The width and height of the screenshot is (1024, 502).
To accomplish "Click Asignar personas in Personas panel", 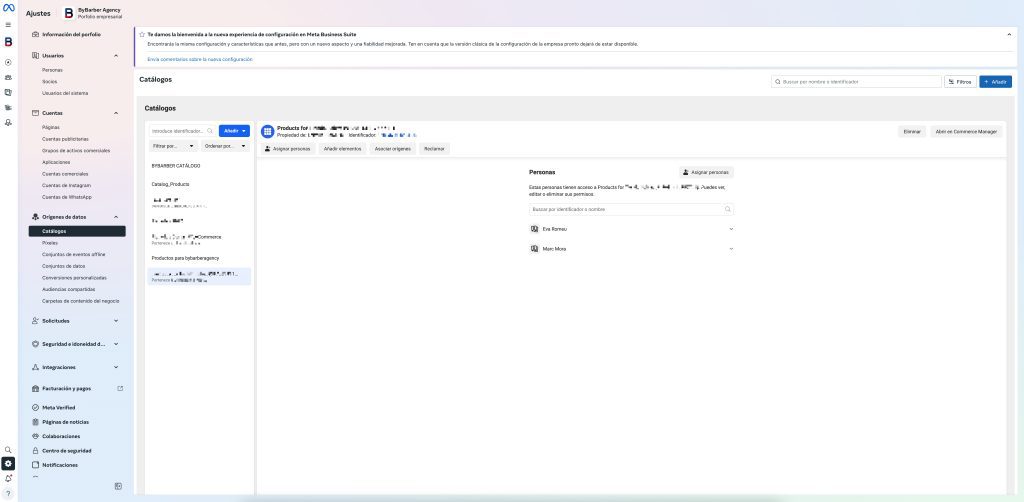I will coord(707,172).
